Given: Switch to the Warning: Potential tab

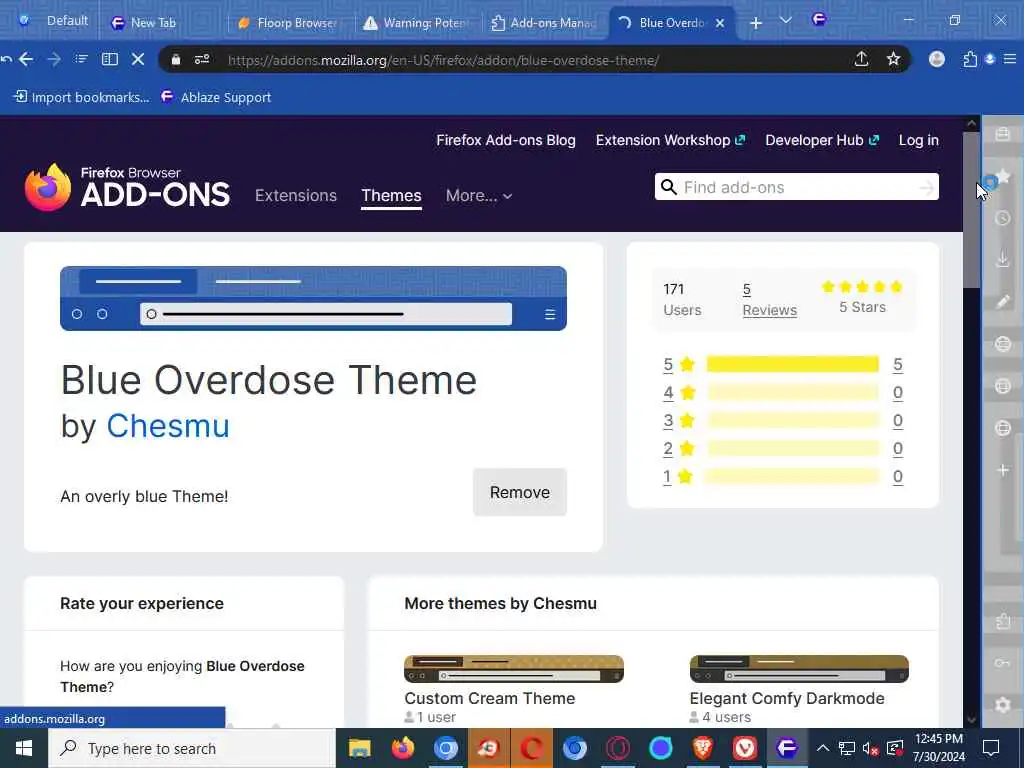Looking at the screenshot, I should pyautogui.click(x=417, y=23).
